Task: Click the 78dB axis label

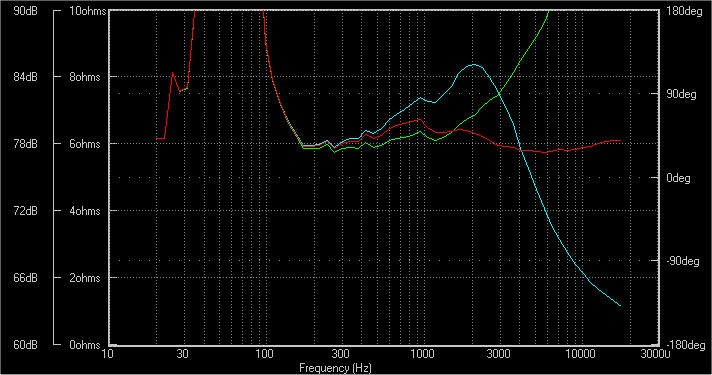Action: (x=25, y=144)
